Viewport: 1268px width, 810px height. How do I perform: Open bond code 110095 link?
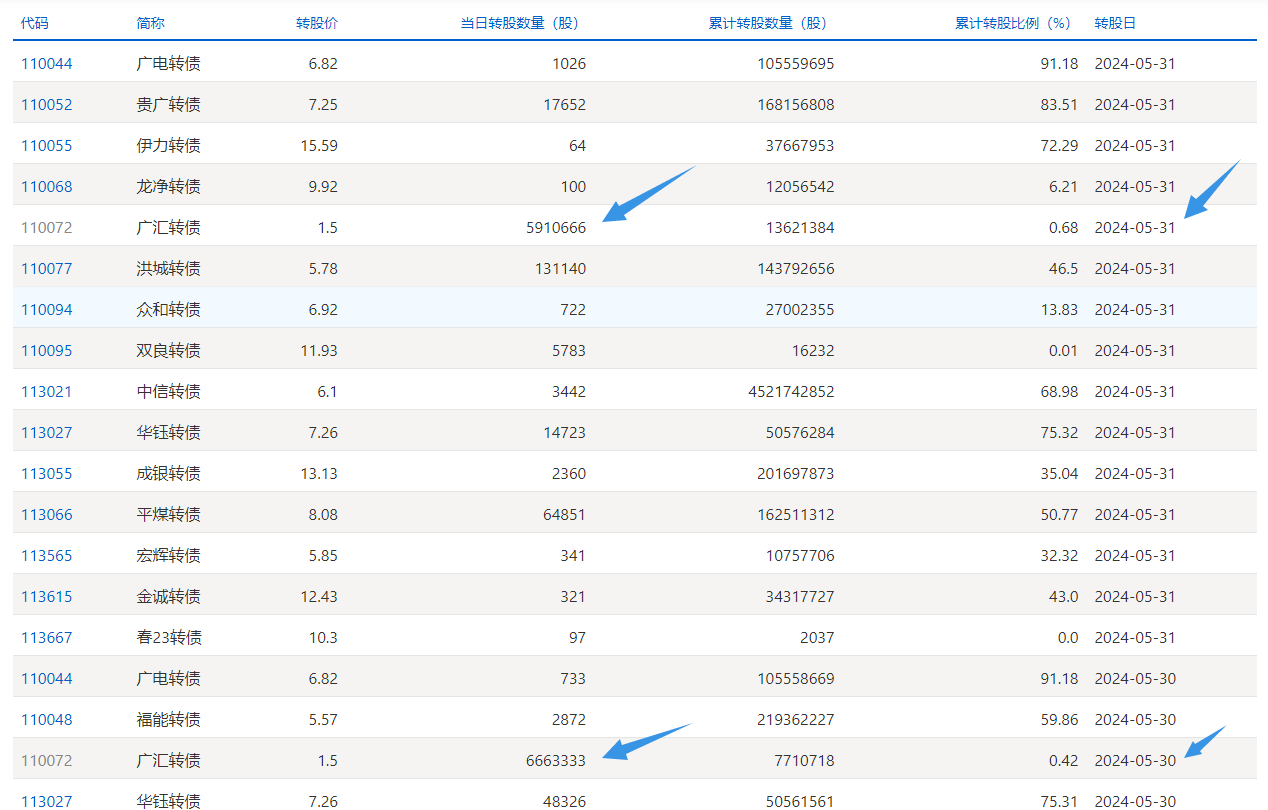point(47,351)
